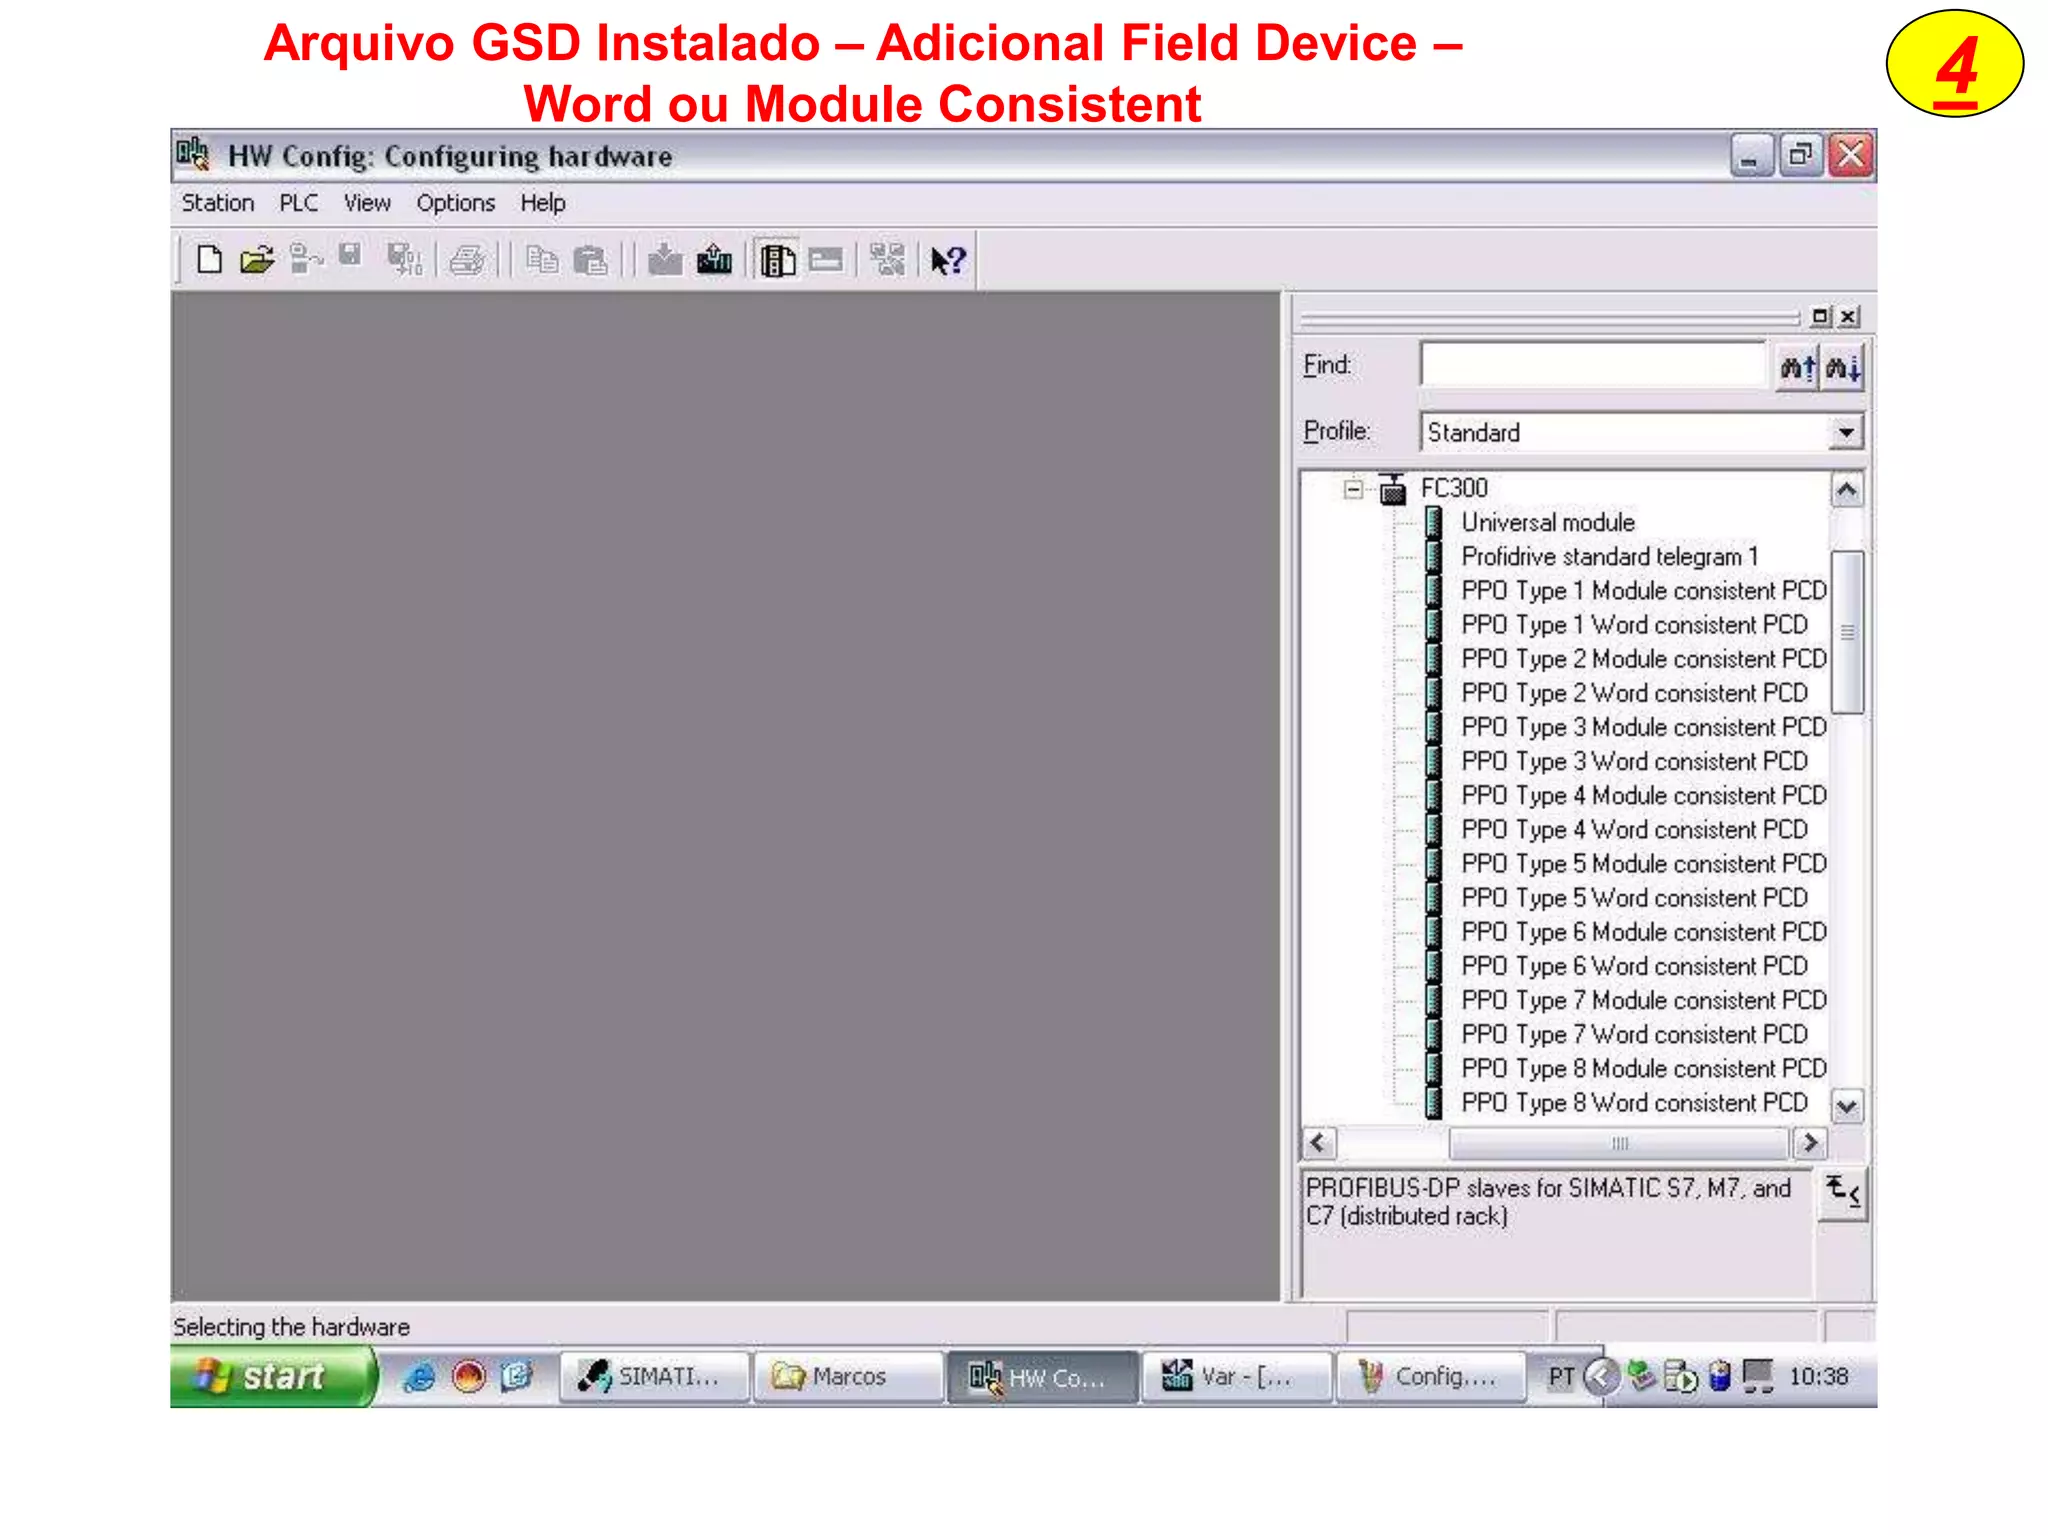Click the Save floppy disk toolbar icon
The width and height of the screenshot is (2048, 1536).
pos(349,257)
